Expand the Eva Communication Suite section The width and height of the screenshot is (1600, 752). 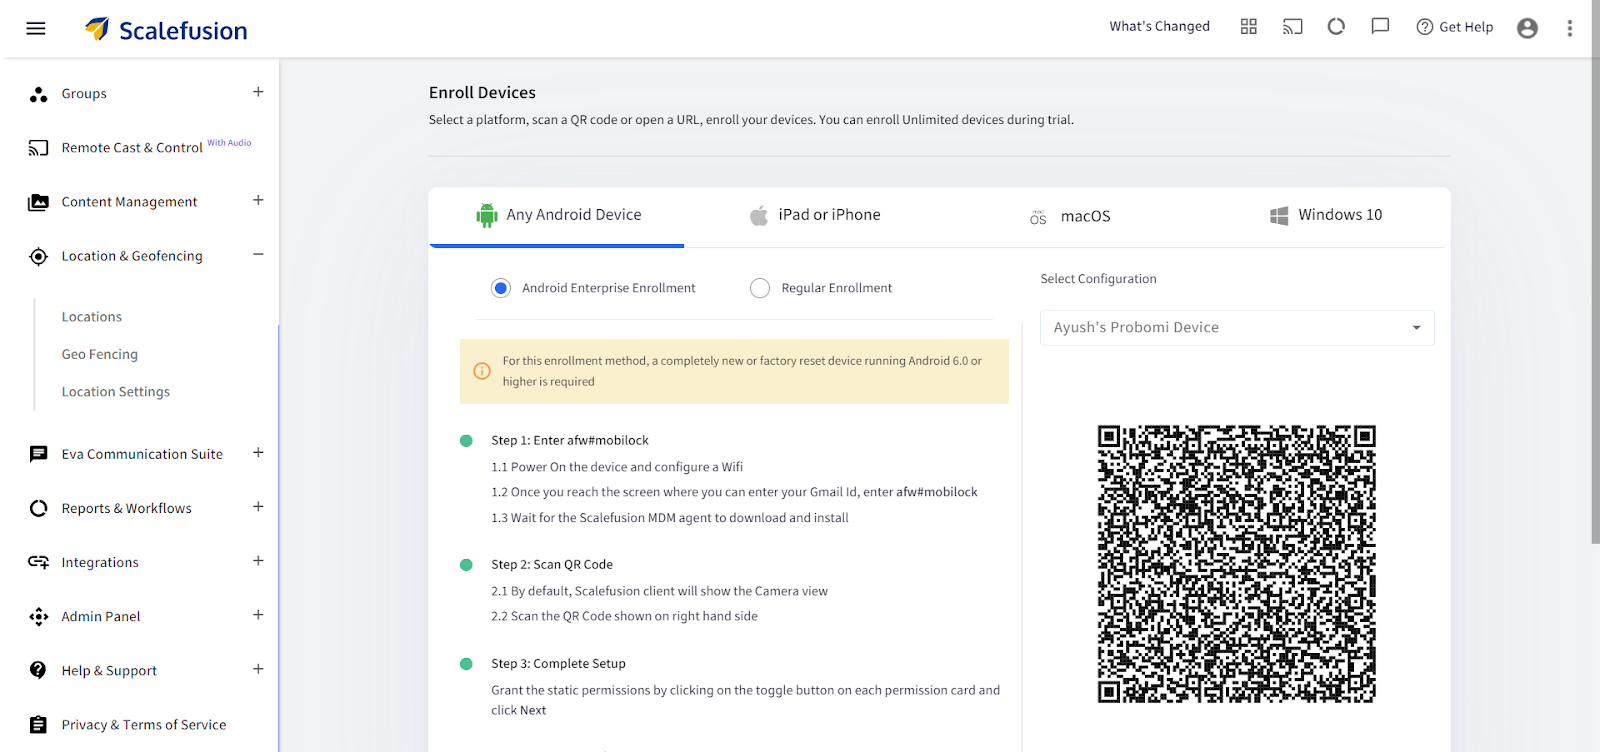258,452
